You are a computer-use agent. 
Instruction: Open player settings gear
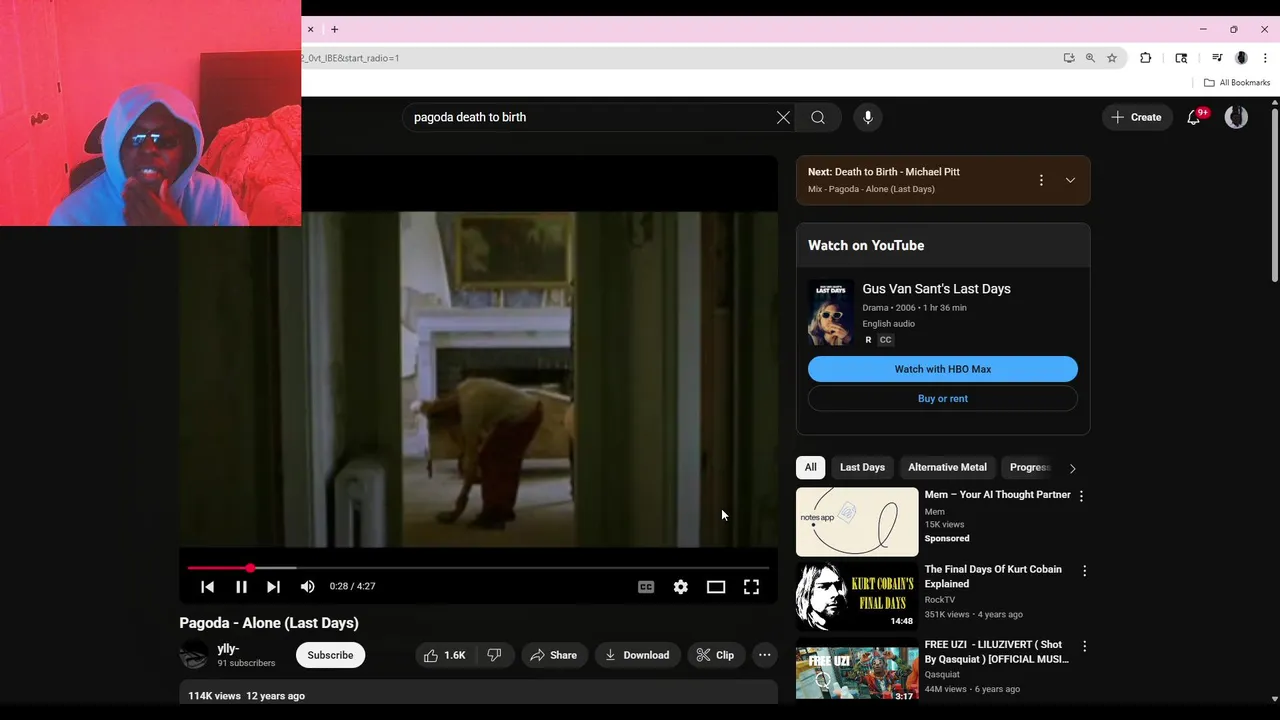[x=681, y=587]
